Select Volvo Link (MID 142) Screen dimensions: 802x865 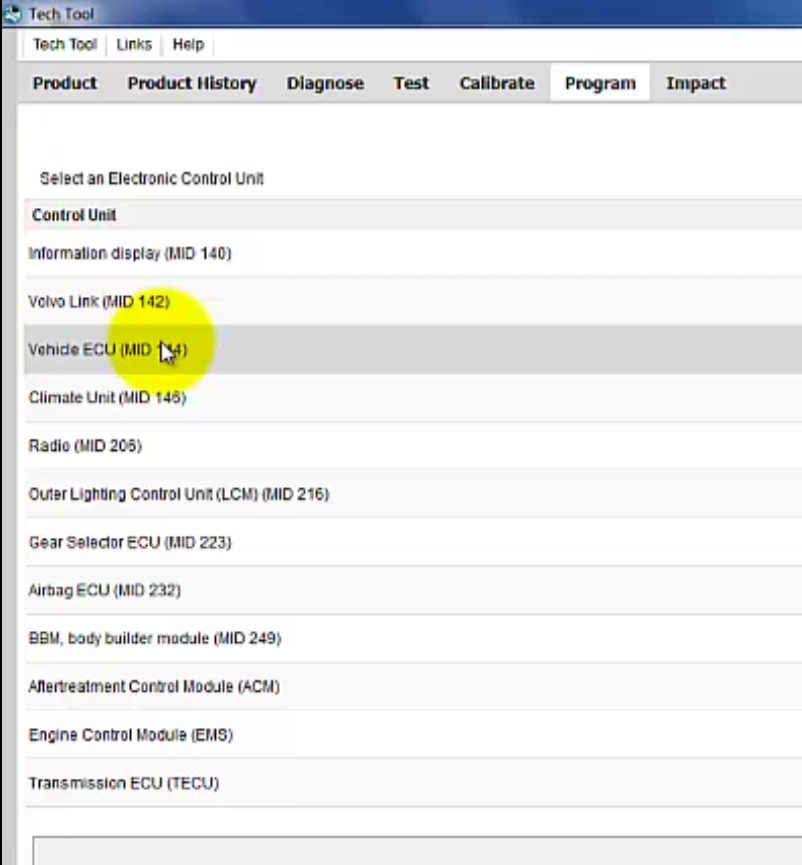coord(99,301)
